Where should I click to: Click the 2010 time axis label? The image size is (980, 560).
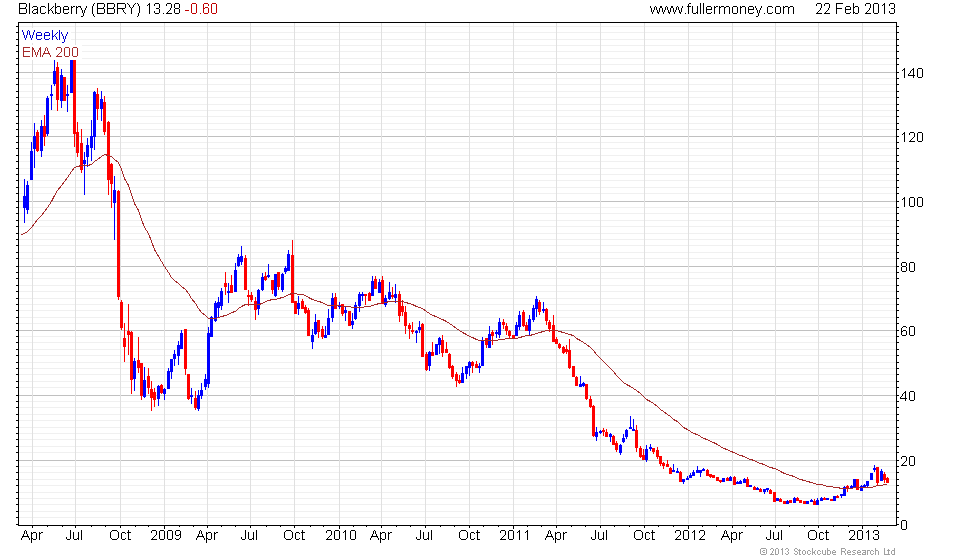341,536
